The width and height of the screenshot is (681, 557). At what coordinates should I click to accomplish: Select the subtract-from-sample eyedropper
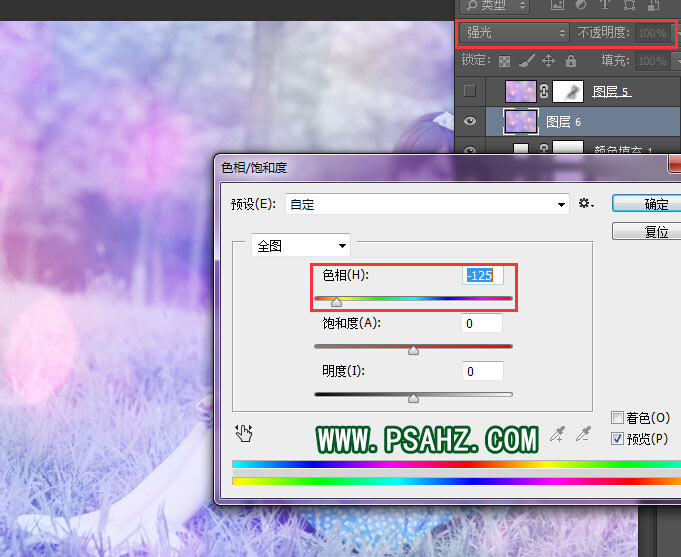(584, 434)
